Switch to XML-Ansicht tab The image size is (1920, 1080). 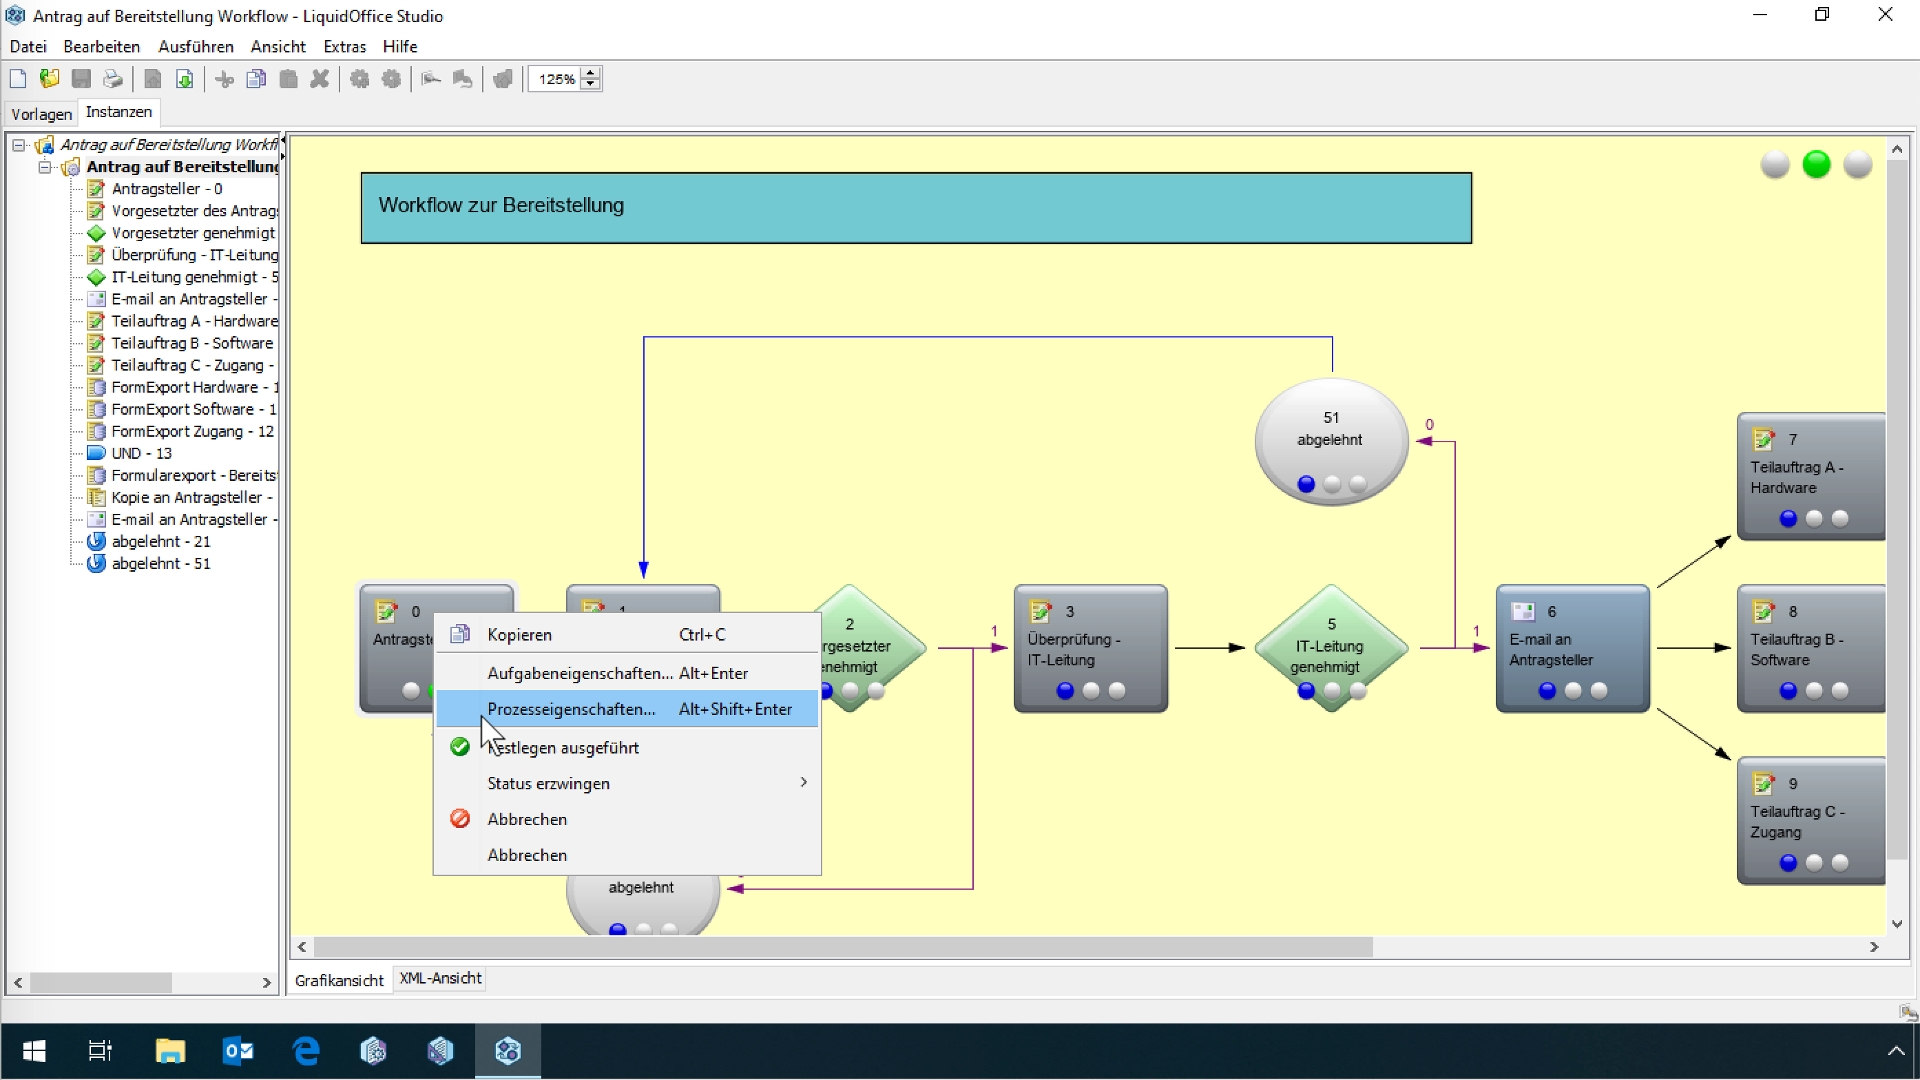tap(440, 978)
